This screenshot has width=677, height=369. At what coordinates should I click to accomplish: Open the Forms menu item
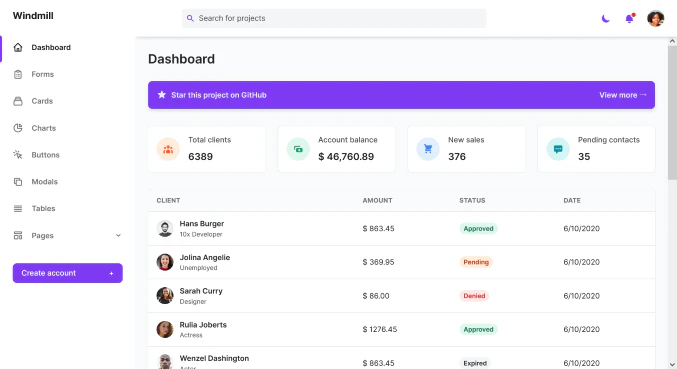click(x=42, y=74)
